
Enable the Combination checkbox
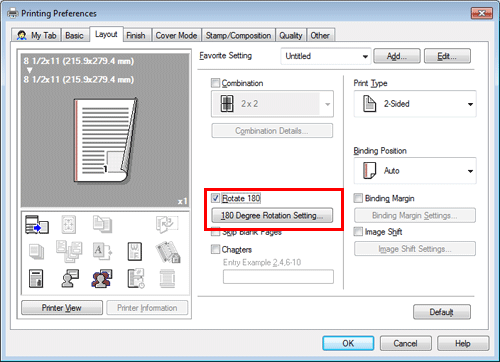click(216, 83)
